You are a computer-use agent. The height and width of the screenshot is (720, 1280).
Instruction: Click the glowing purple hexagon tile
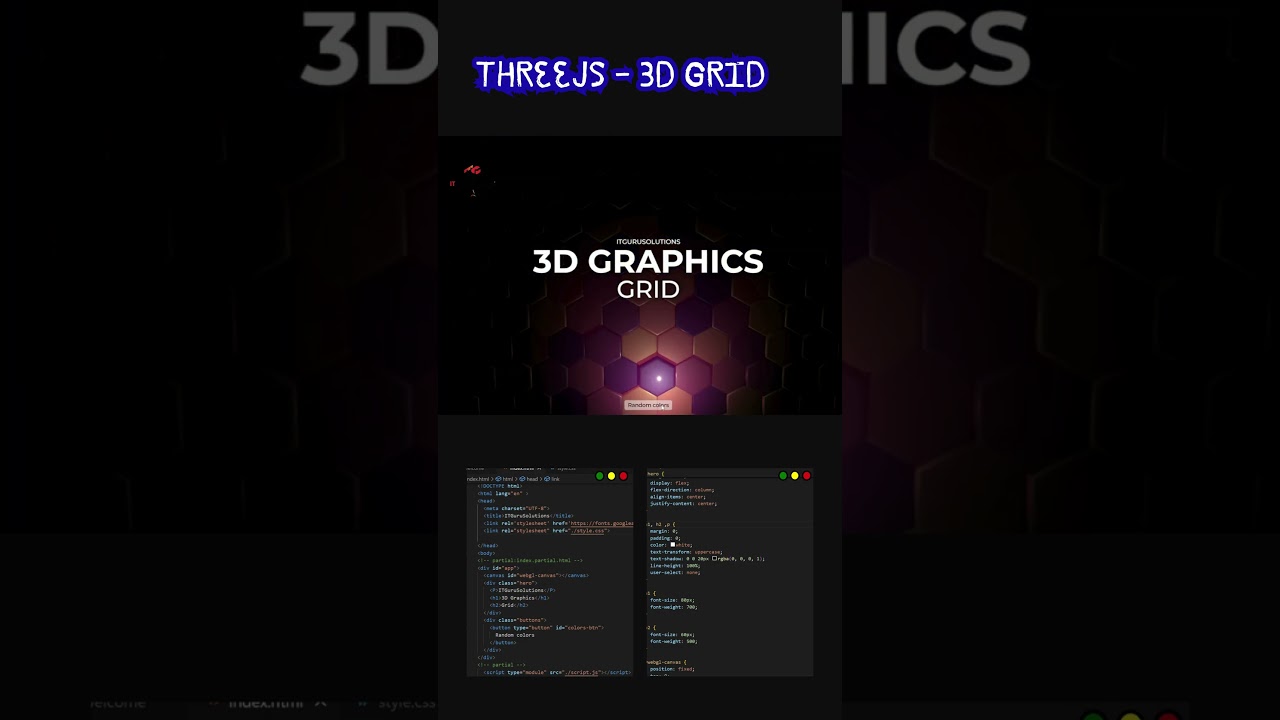[658, 378]
